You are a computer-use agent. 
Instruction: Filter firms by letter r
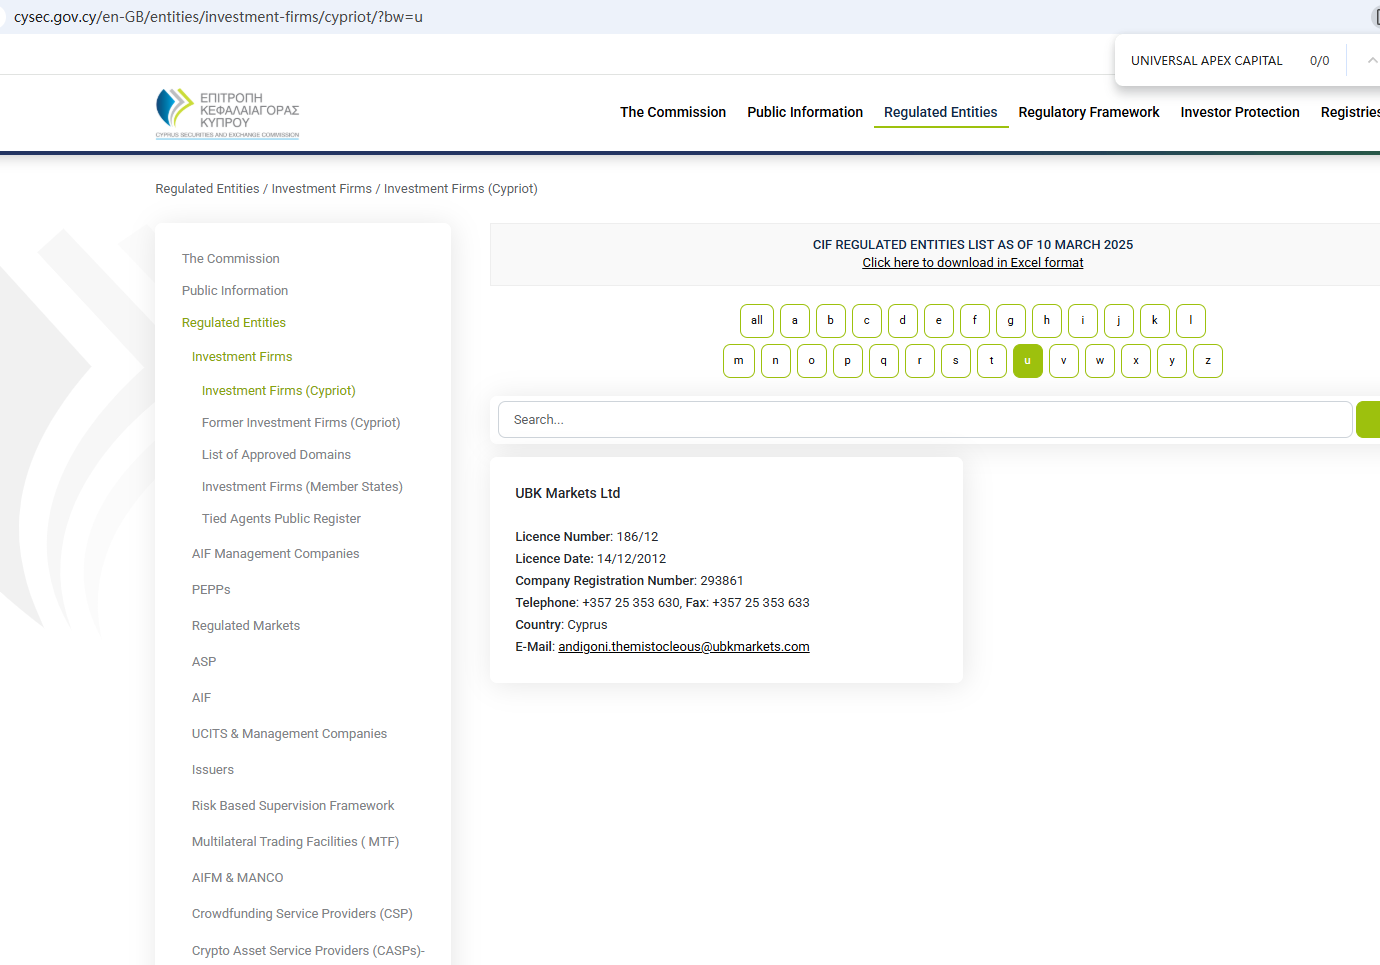tap(920, 361)
